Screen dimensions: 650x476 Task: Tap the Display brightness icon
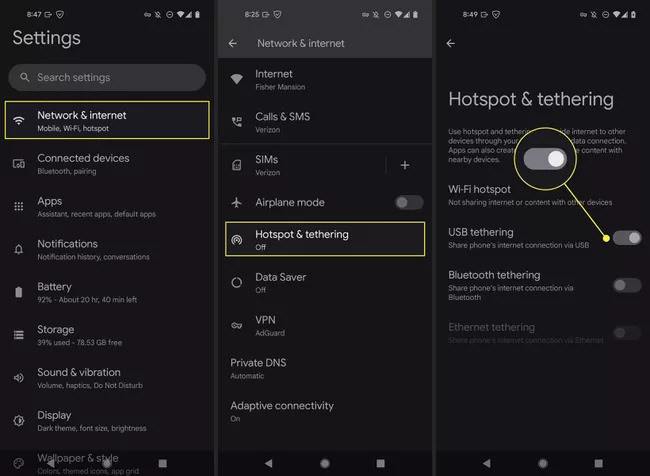[19, 421]
